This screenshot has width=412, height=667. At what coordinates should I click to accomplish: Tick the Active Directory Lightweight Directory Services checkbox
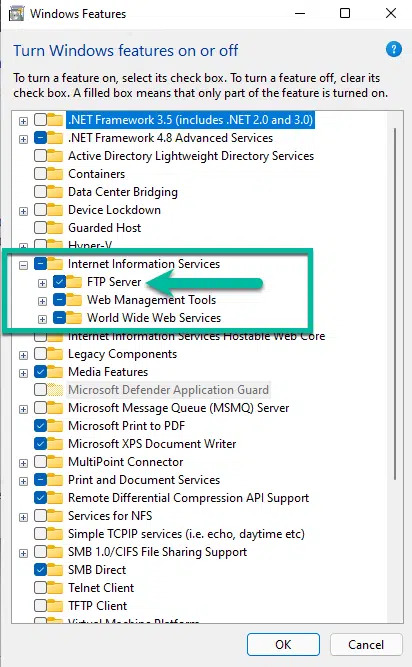[x=40, y=156]
